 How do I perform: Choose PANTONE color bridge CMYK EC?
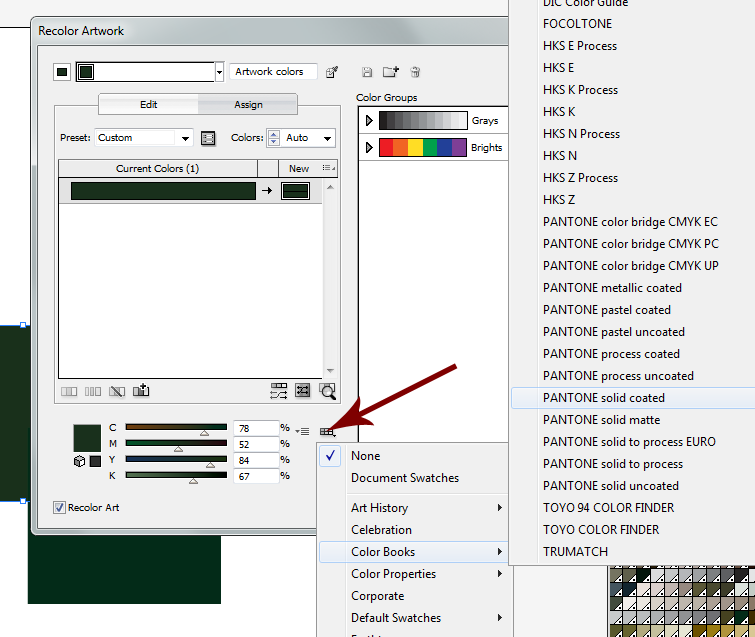(633, 222)
